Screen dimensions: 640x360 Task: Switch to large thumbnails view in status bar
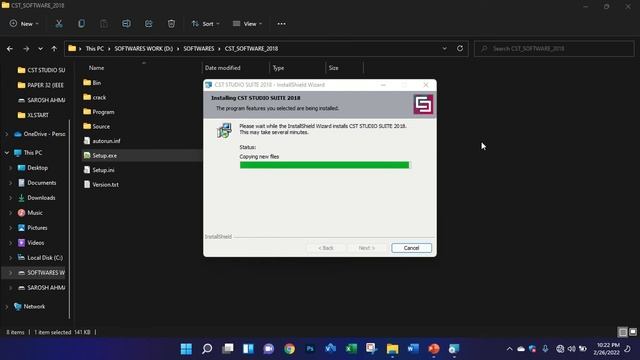[x=633, y=332]
